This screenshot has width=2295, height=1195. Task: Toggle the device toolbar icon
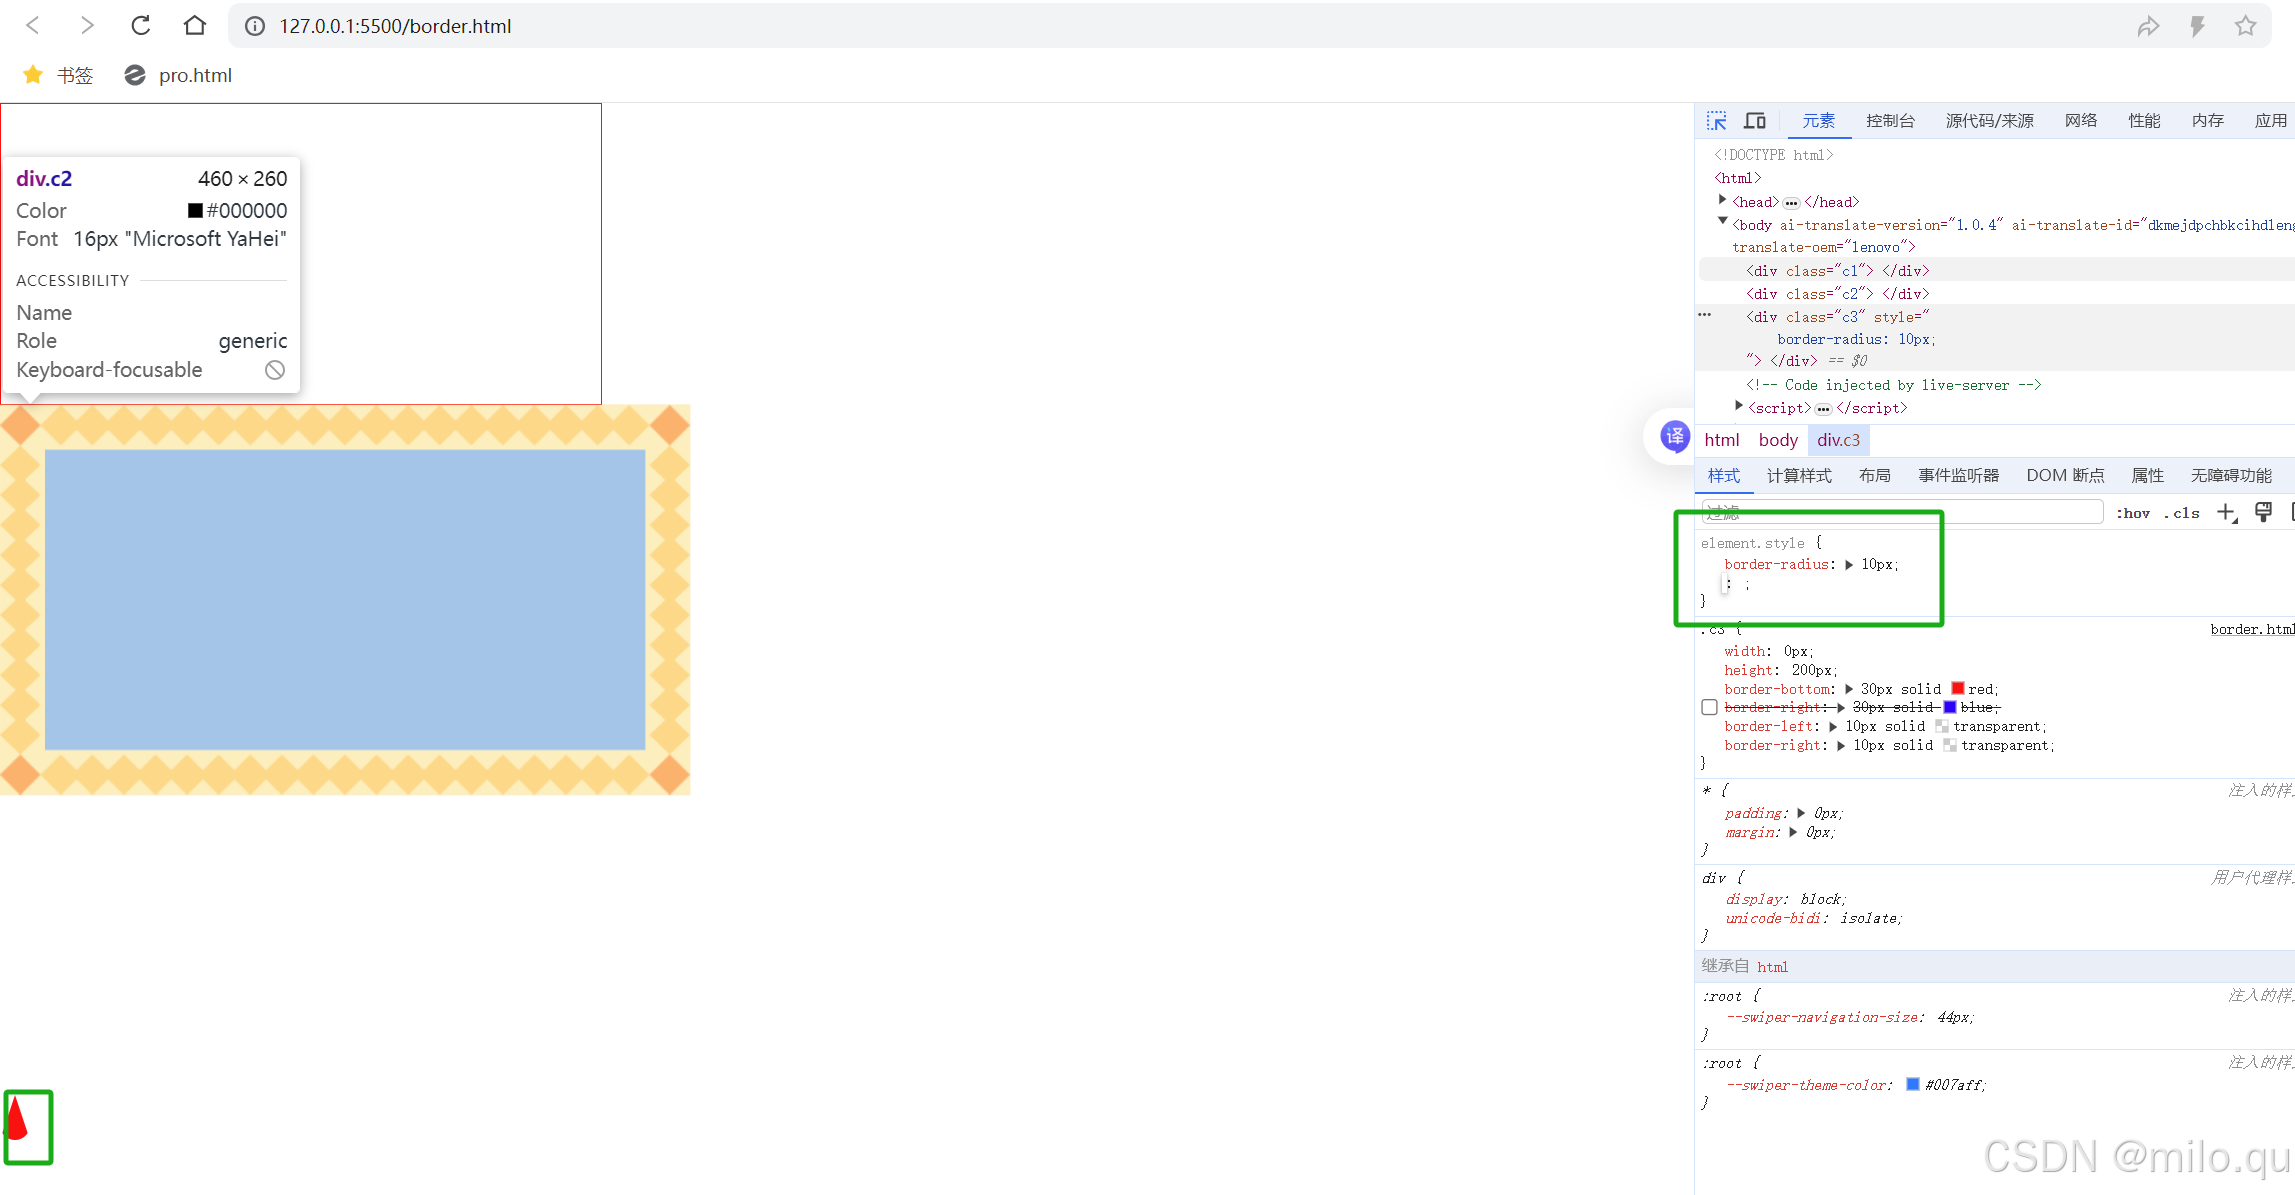tap(1755, 121)
